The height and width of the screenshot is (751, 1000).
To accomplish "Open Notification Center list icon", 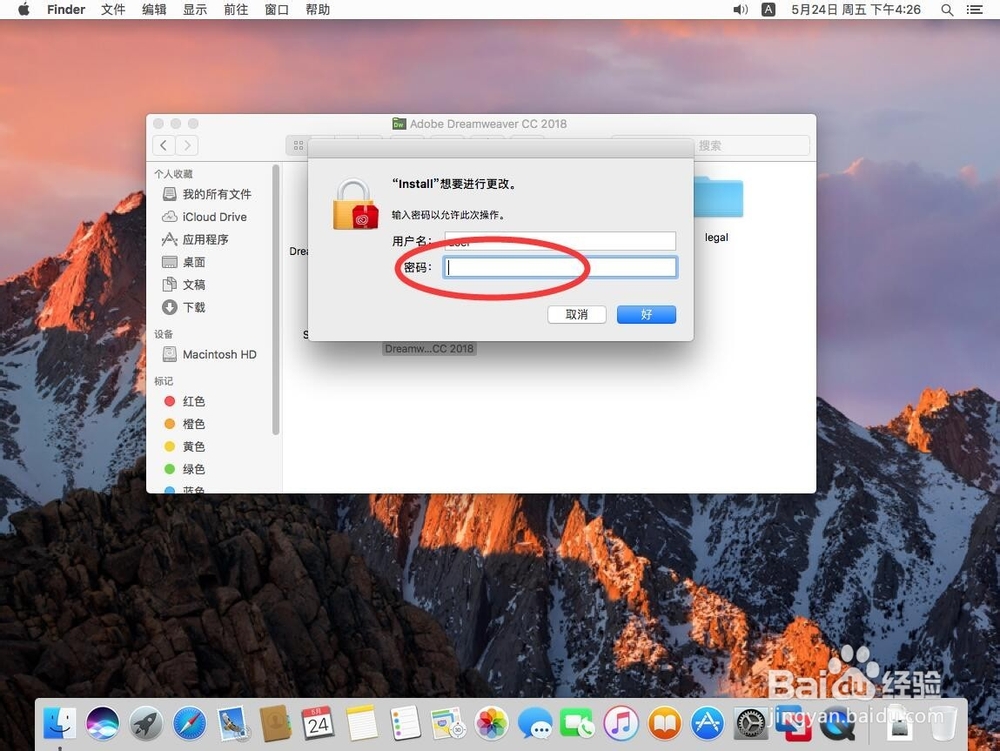I will (x=974, y=10).
